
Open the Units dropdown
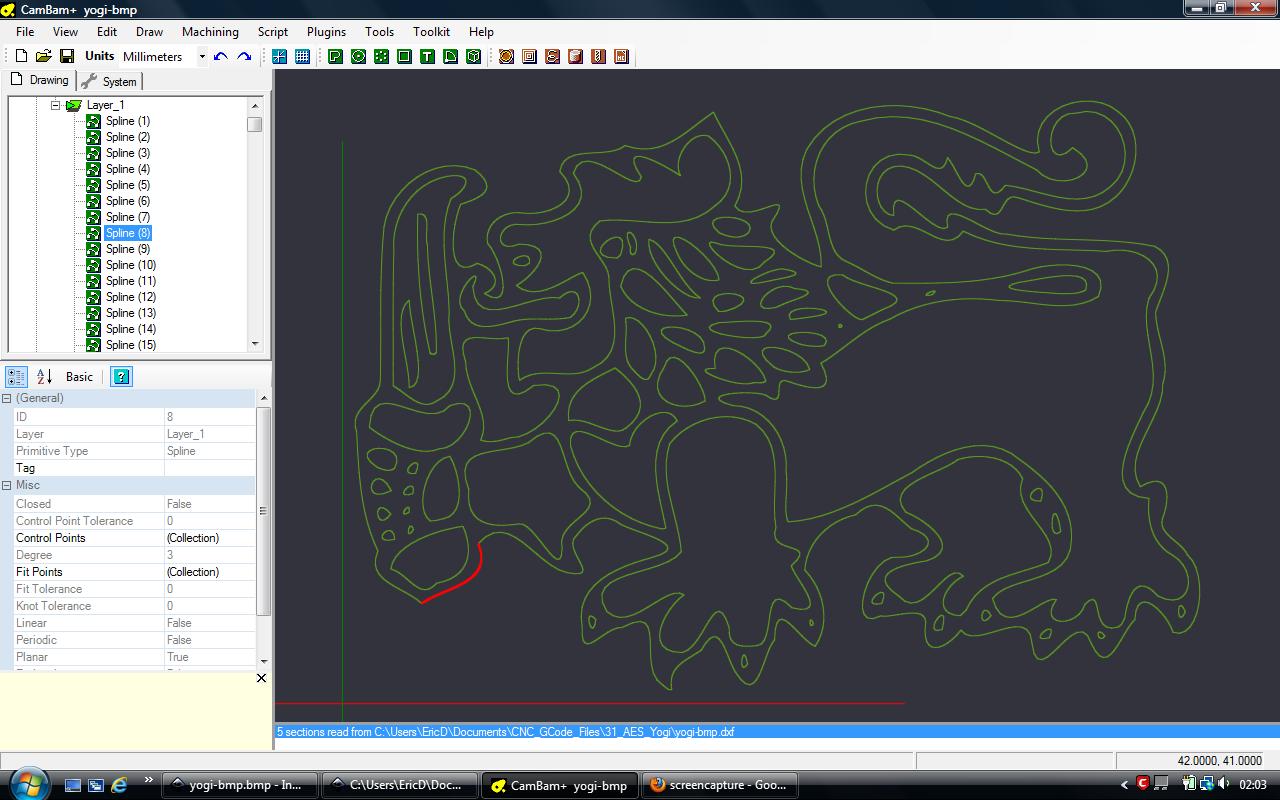pos(201,57)
